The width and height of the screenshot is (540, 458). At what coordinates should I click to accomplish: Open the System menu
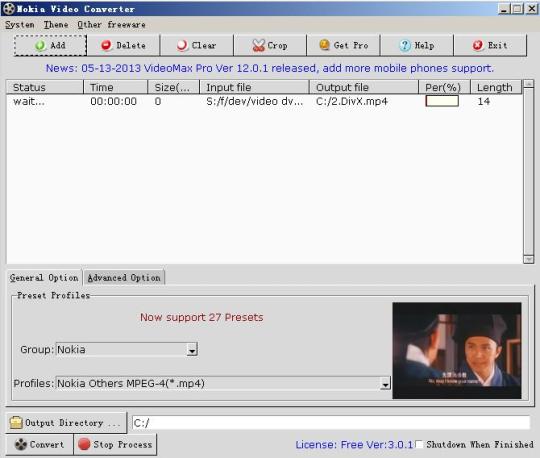pyautogui.click(x=20, y=25)
